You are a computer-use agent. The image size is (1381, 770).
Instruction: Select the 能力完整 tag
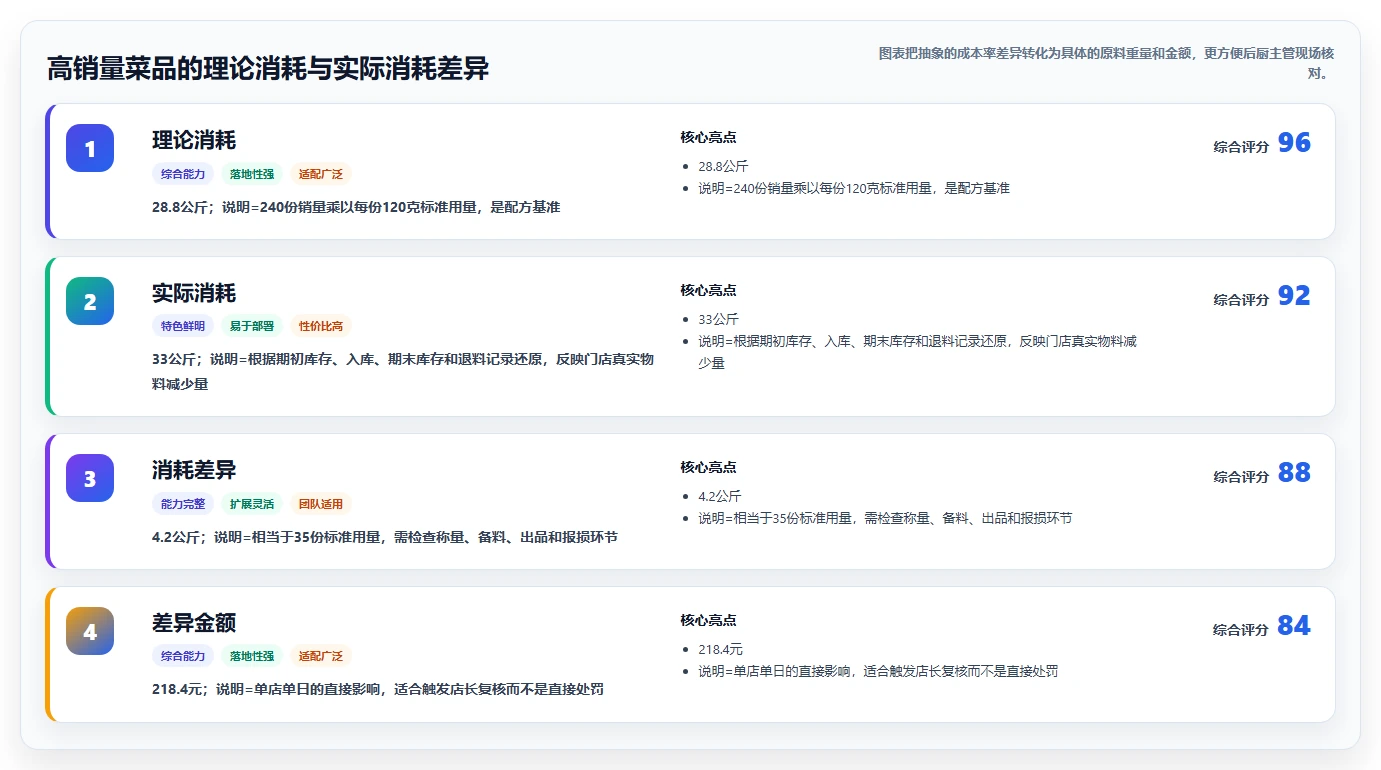tap(183, 504)
